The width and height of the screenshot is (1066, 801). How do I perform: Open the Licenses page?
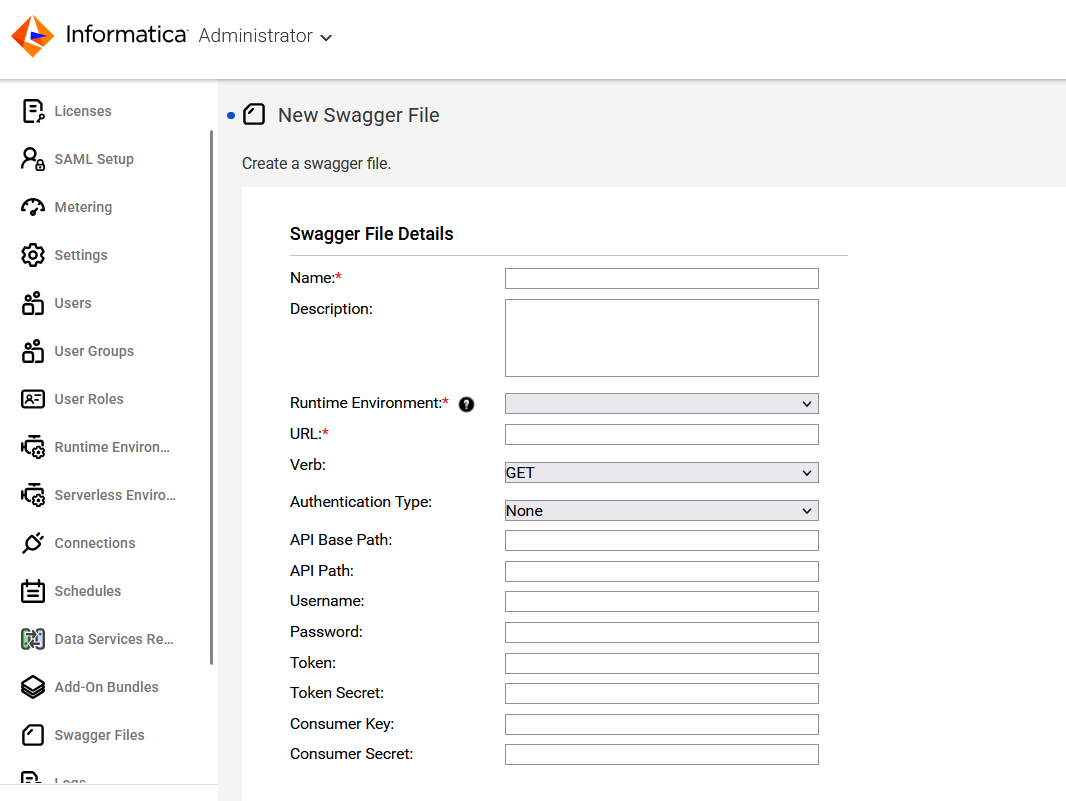click(x=83, y=111)
